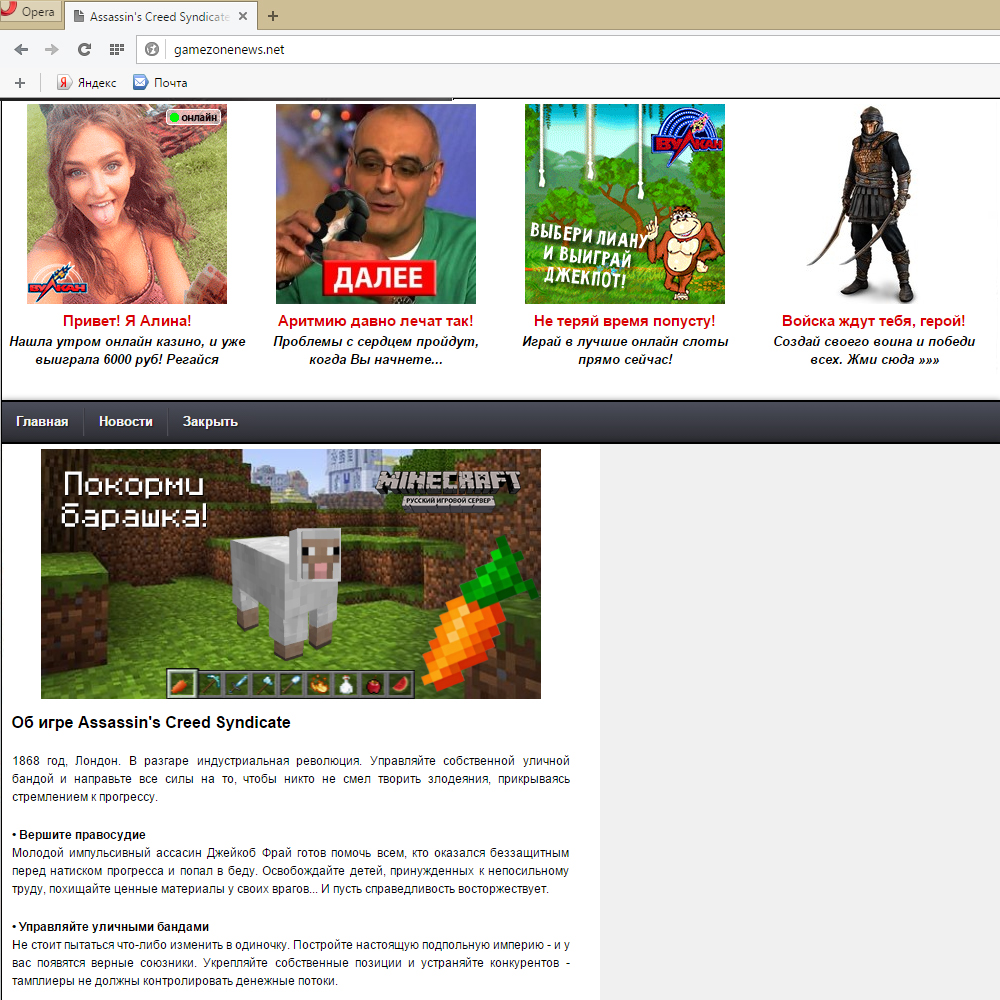Click the Закрыть menu item
This screenshot has width=1000, height=1000.
coord(210,422)
